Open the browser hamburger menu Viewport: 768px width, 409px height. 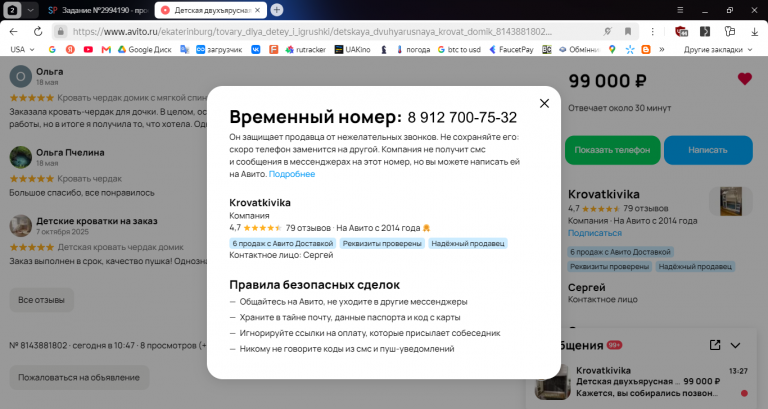pos(680,10)
